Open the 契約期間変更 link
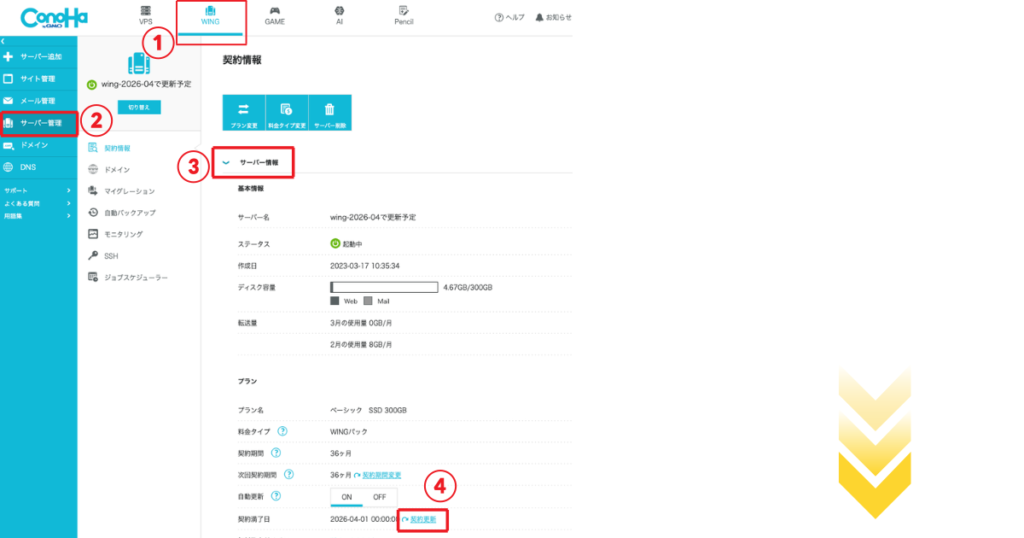 click(x=381, y=475)
